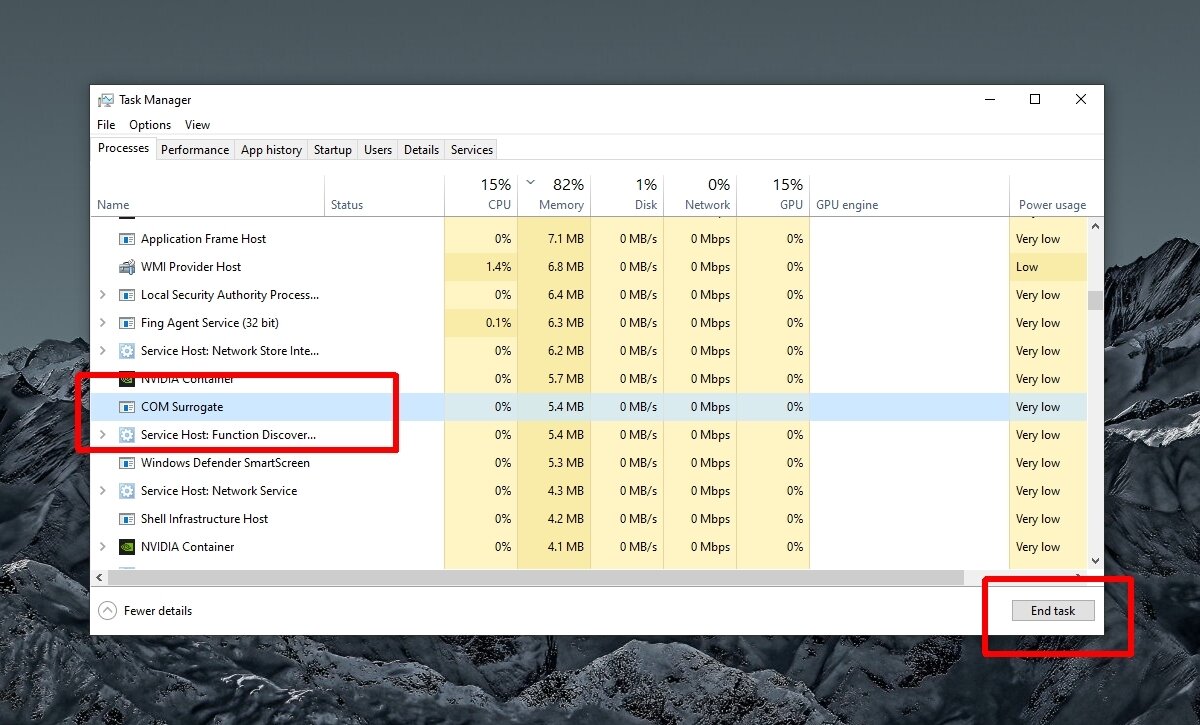Click the vertical scrollbar down arrow
Viewport: 1200px width, 725px height.
click(x=1095, y=561)
